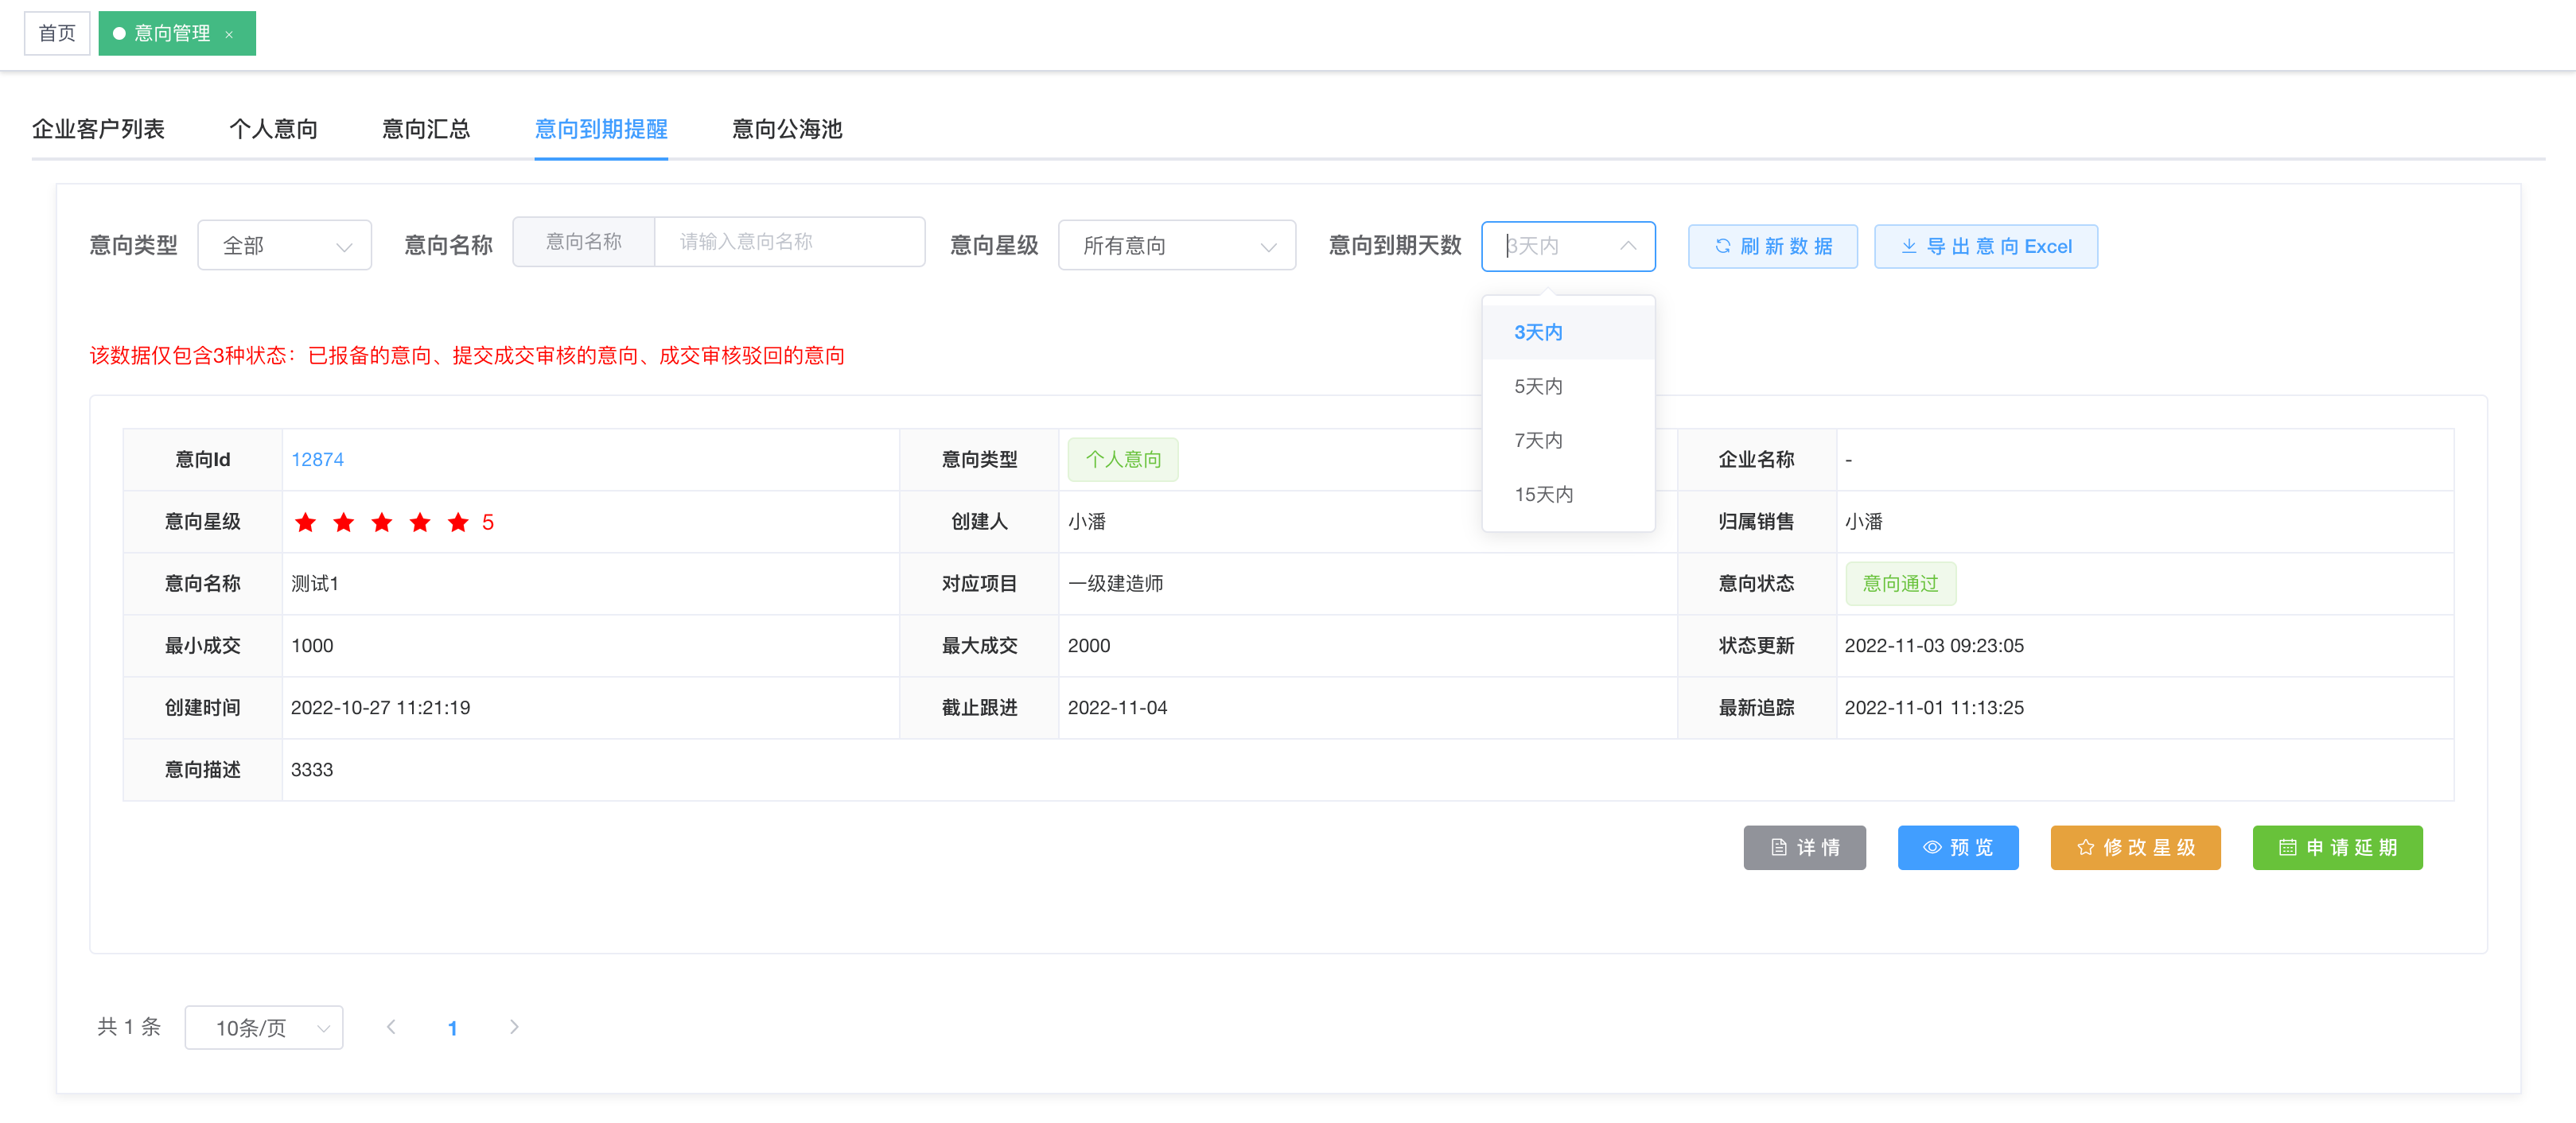This screenshot has height=1123, width=2576.
Task: Open the 意向类型 dropdown showing 全部
Action: [284, 246]
